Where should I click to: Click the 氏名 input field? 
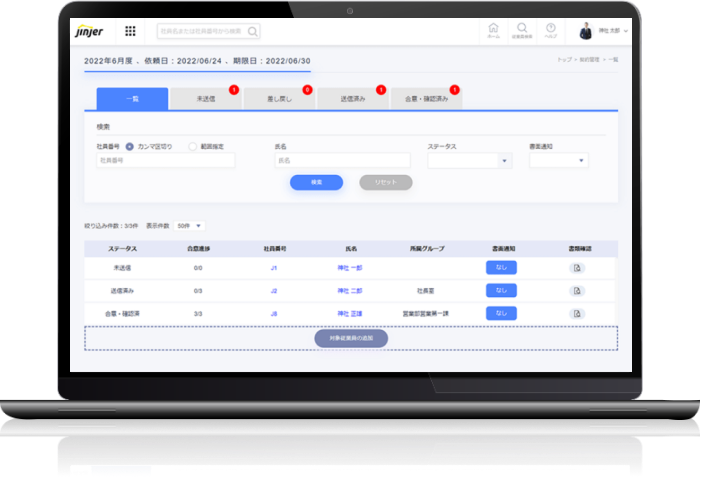[342, 160]
